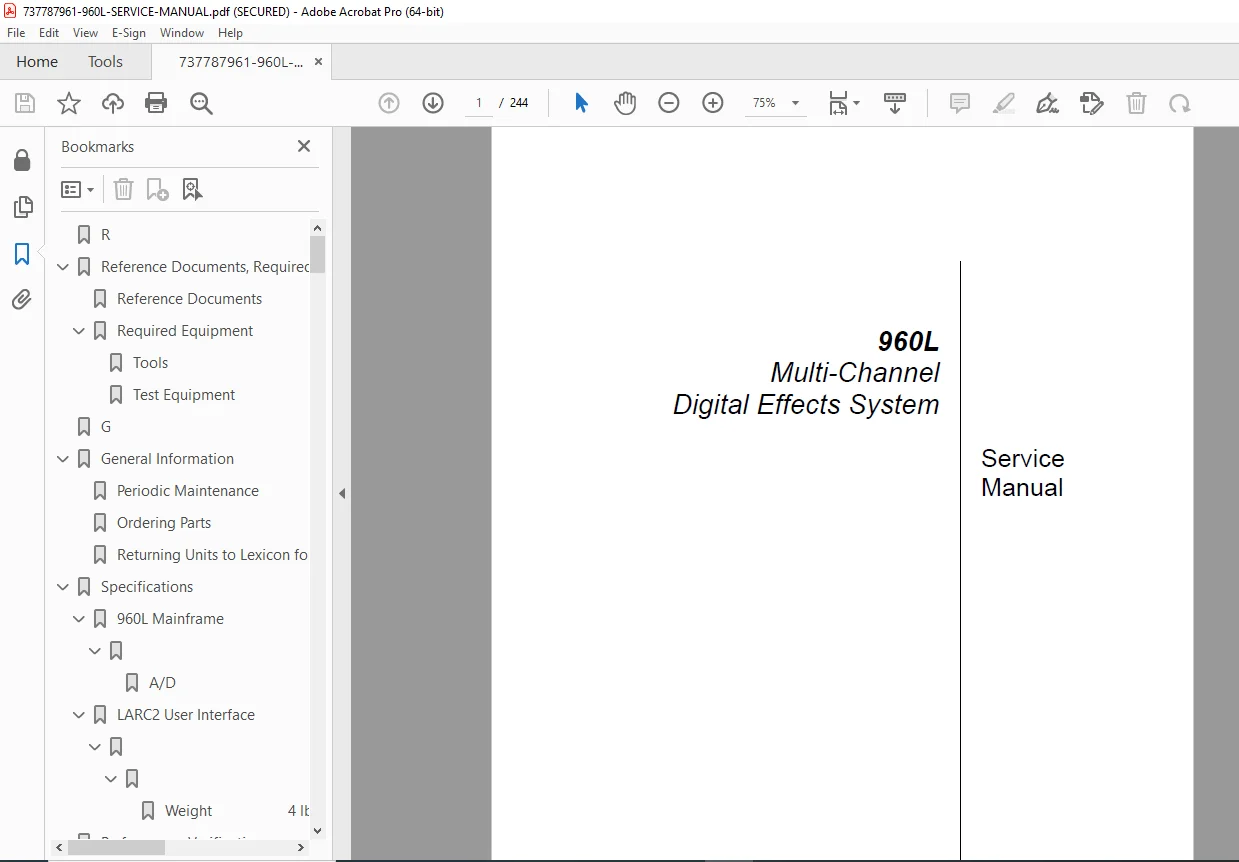The image size is (1239, 862).
Task: Toggle the Bookmarks side panel
Action: 22,253
